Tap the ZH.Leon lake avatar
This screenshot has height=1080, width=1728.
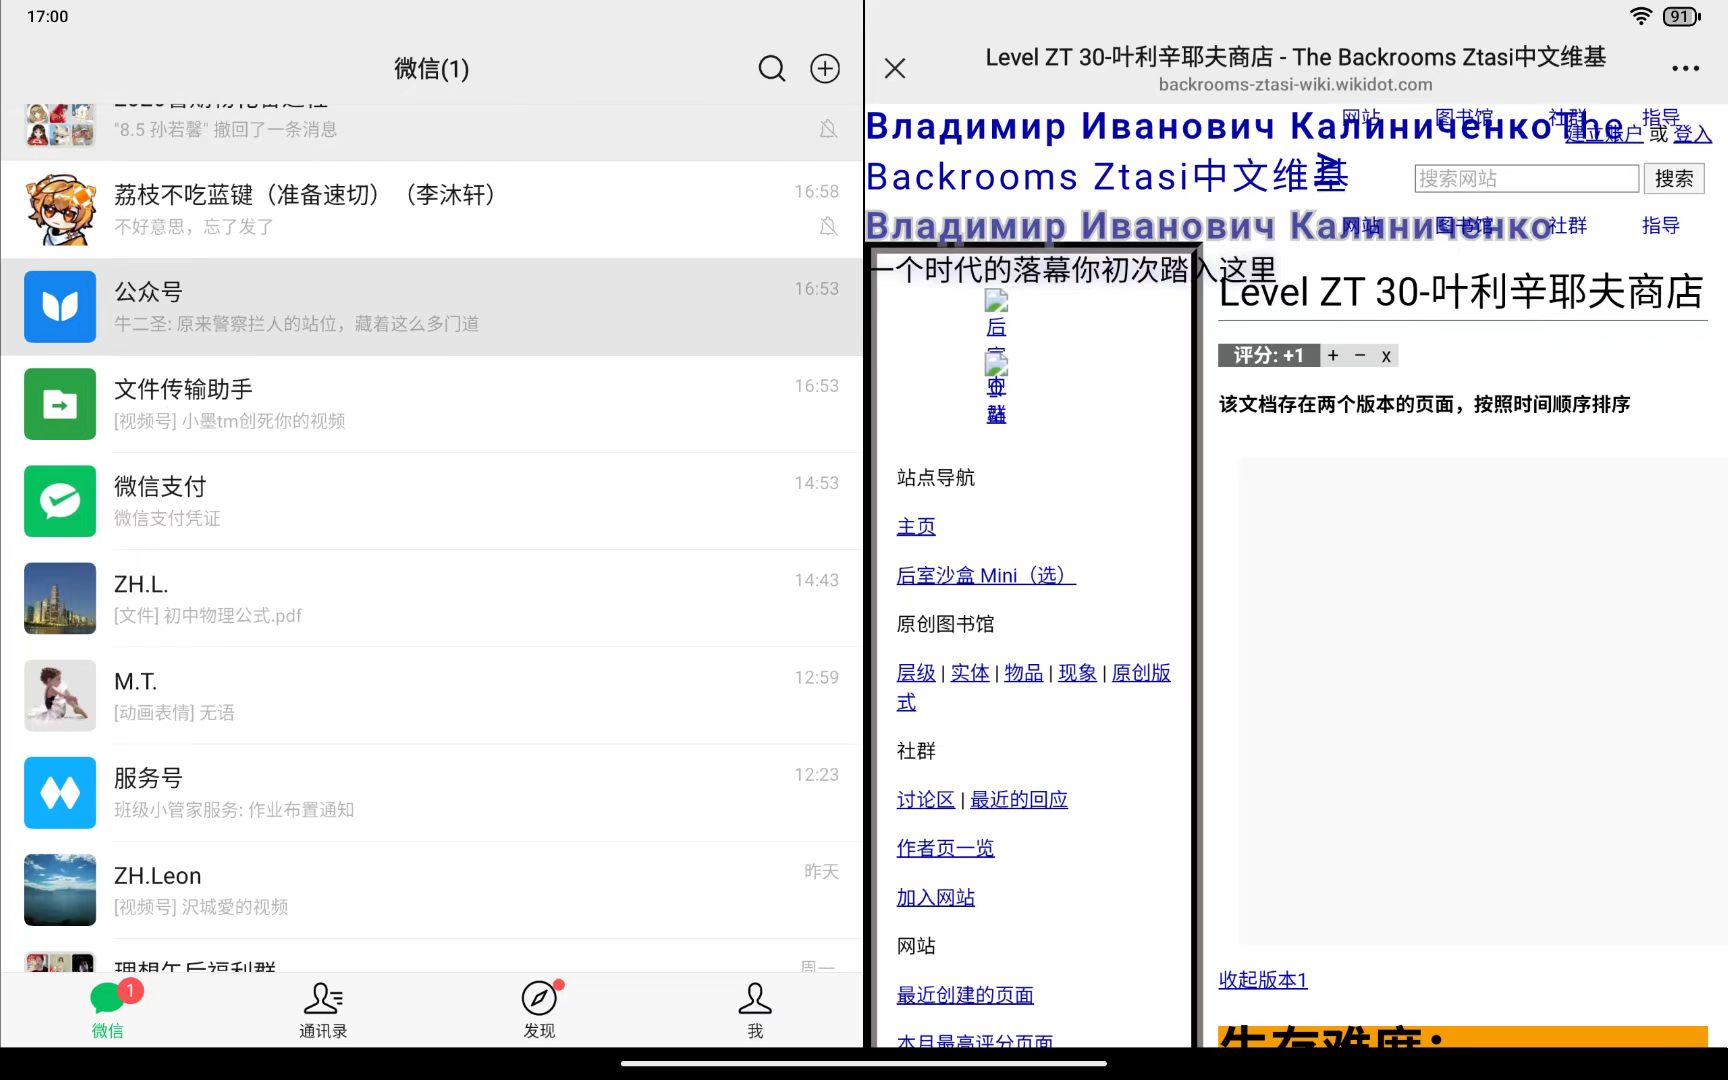pos(60,890)
